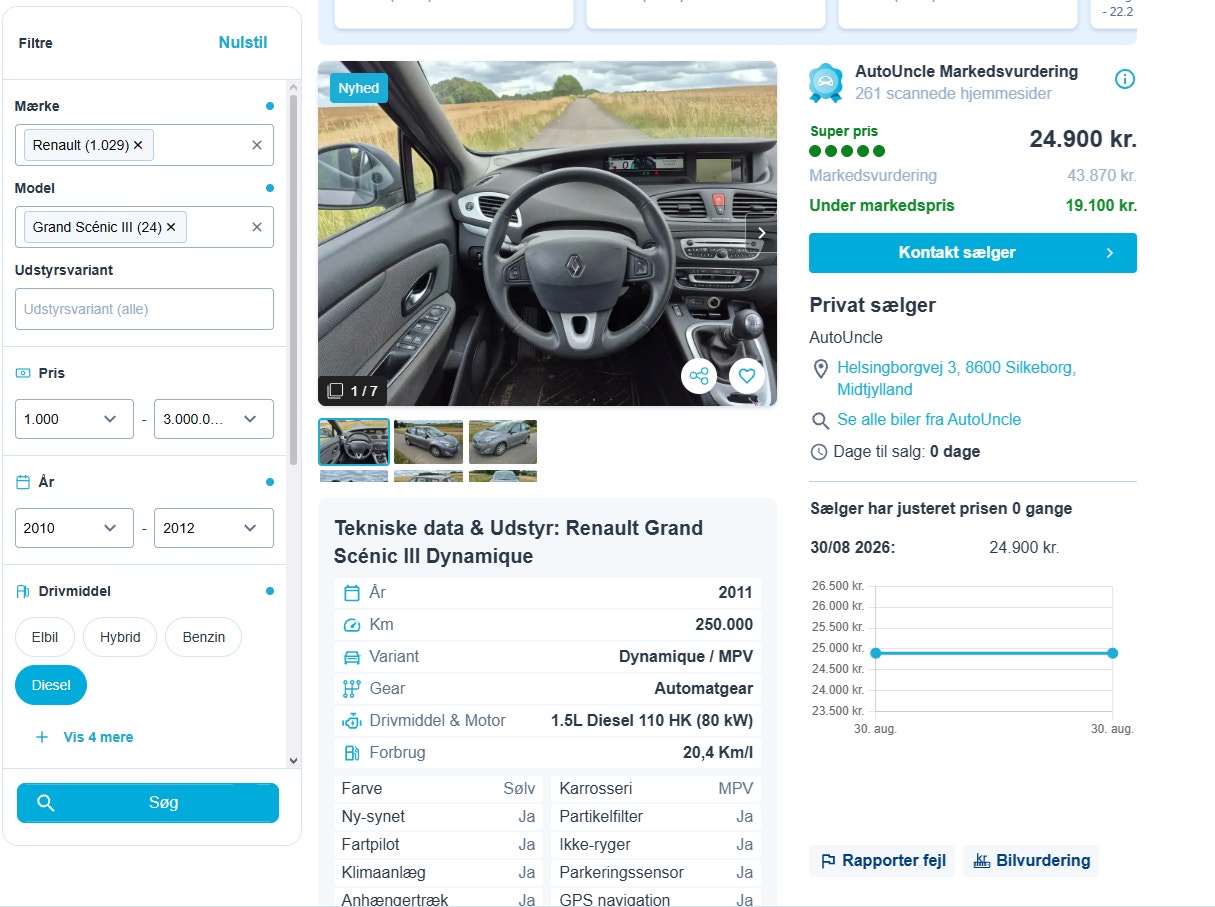
Task: Click '1.5L Diesel 110 HK (80 kW)' value
Action: click(x=652, y=721)
